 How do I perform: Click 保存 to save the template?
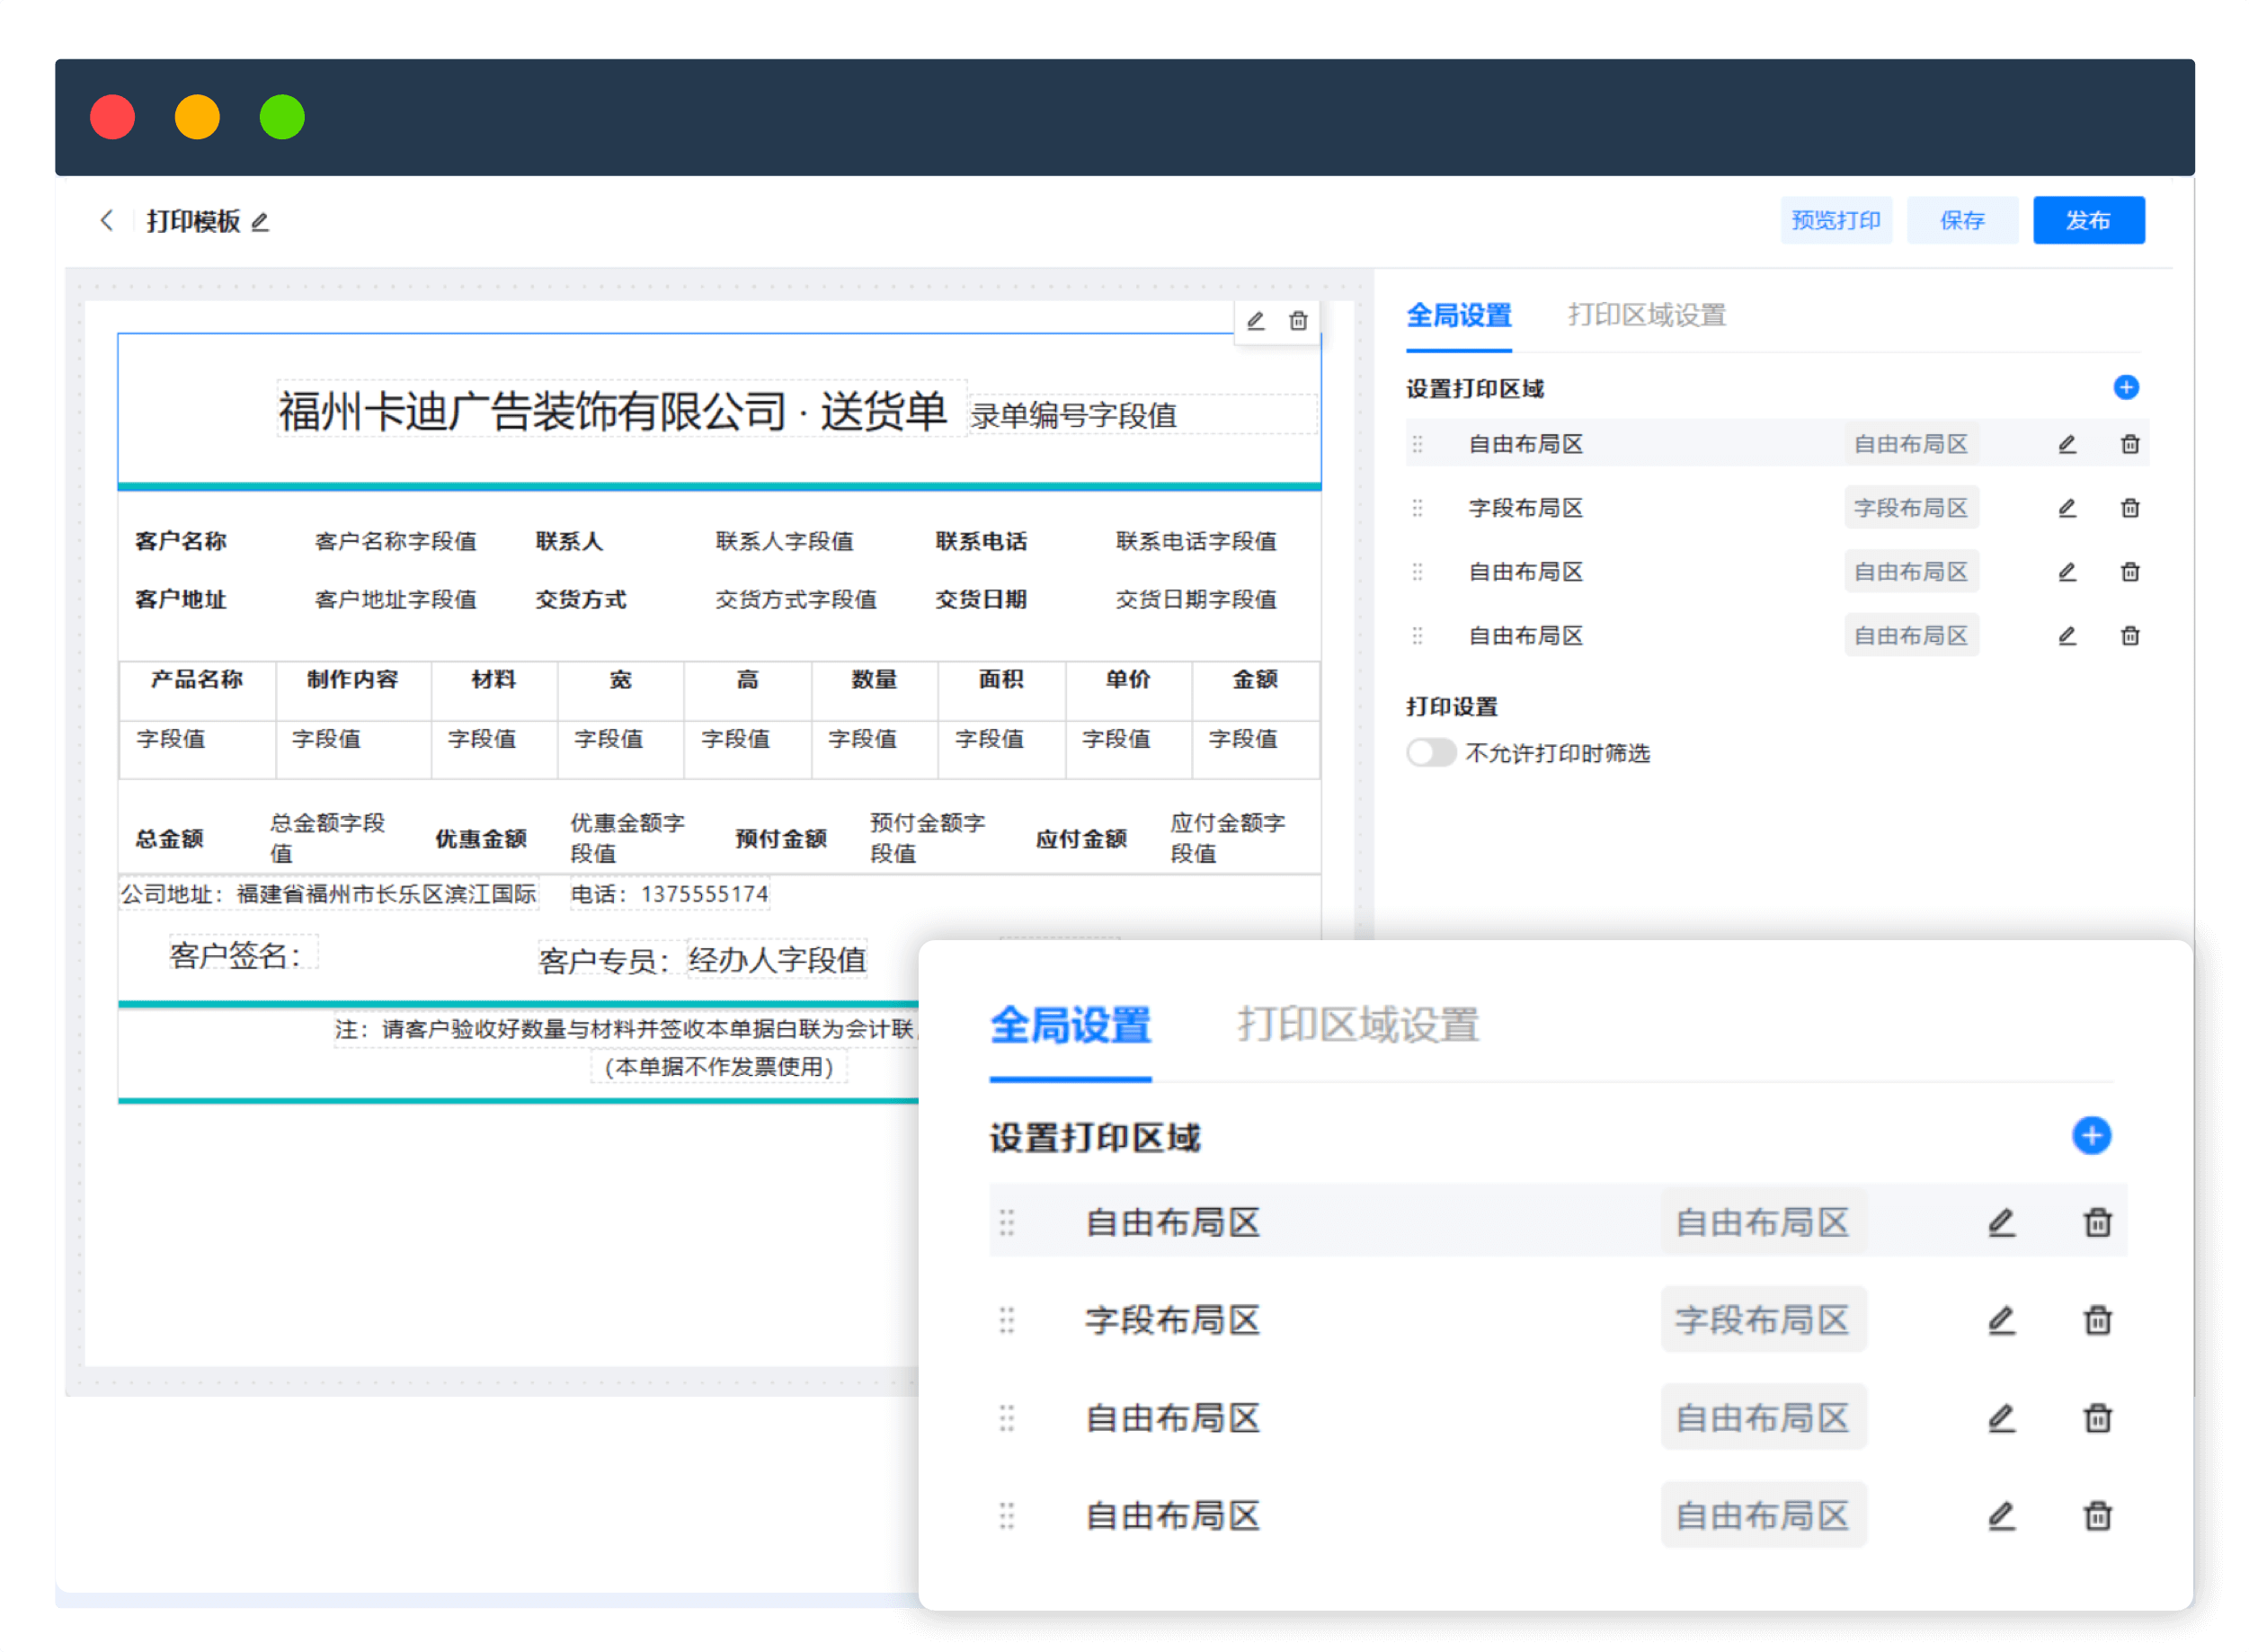click(1962, 220)
